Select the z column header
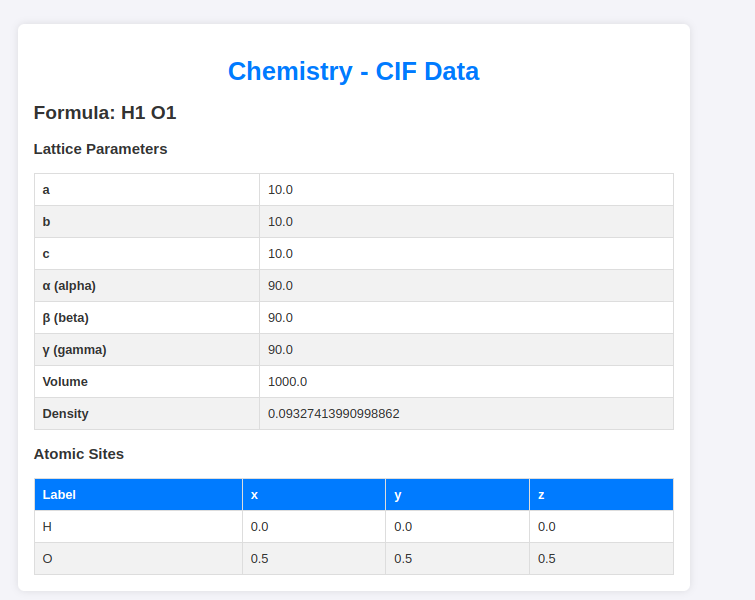 pos(601,495)
